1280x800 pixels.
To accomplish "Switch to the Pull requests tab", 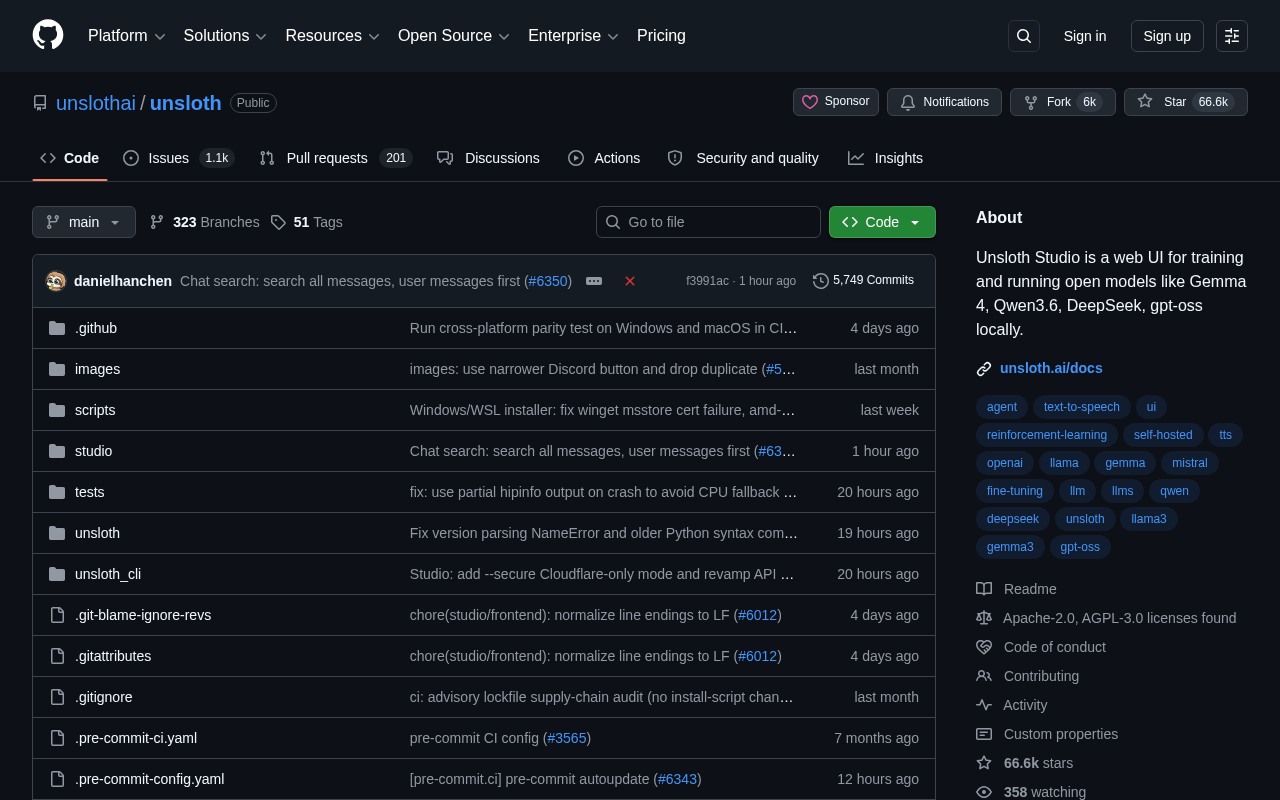I will click(336, 158).
